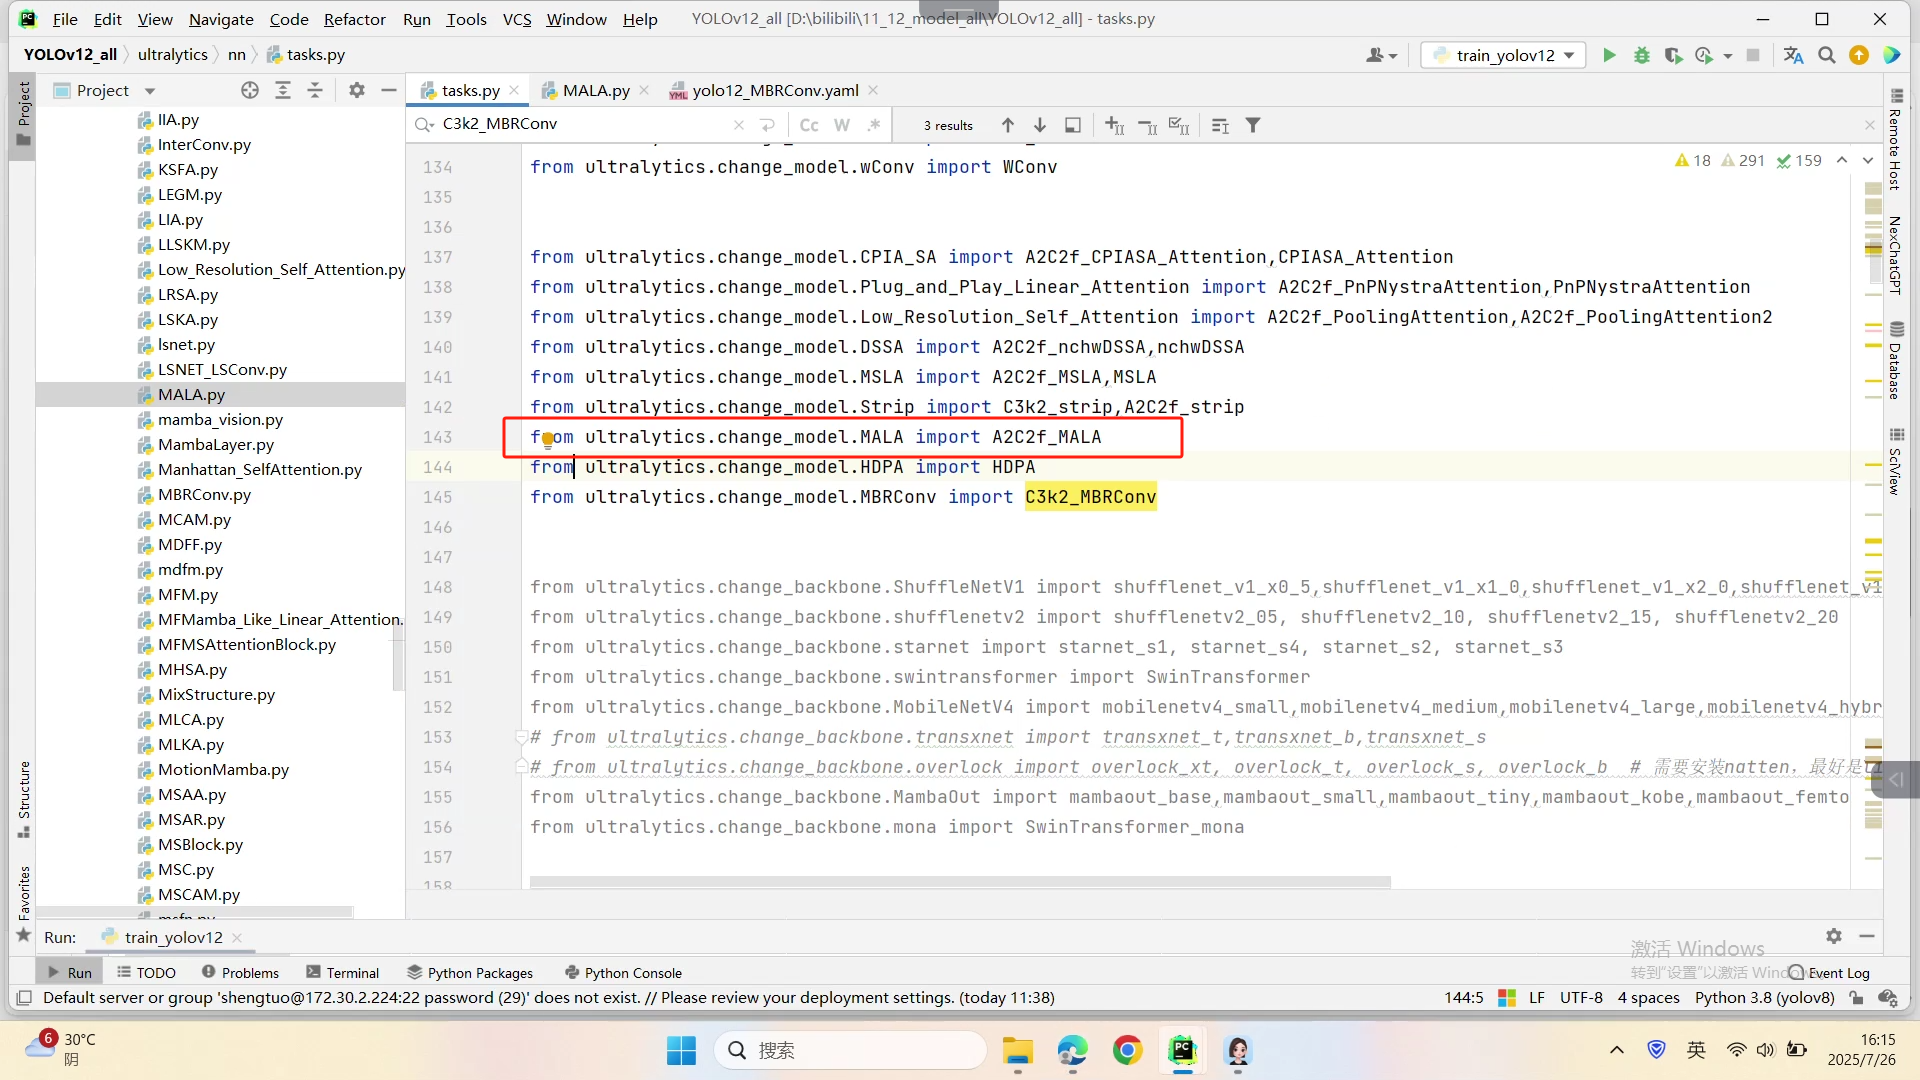Switch to yolo12_MBRConv.yaml tab
Screen dimensions: 1920x1080
click(775, 90)
